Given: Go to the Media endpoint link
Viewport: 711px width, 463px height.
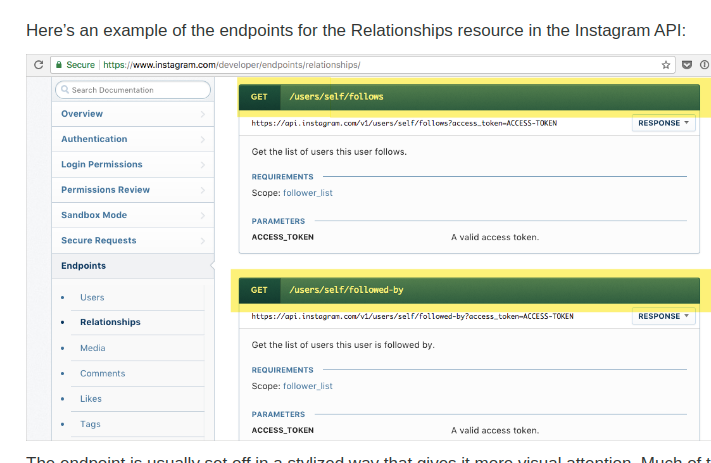Looking at the screenshot, I should tap(93, 348).
